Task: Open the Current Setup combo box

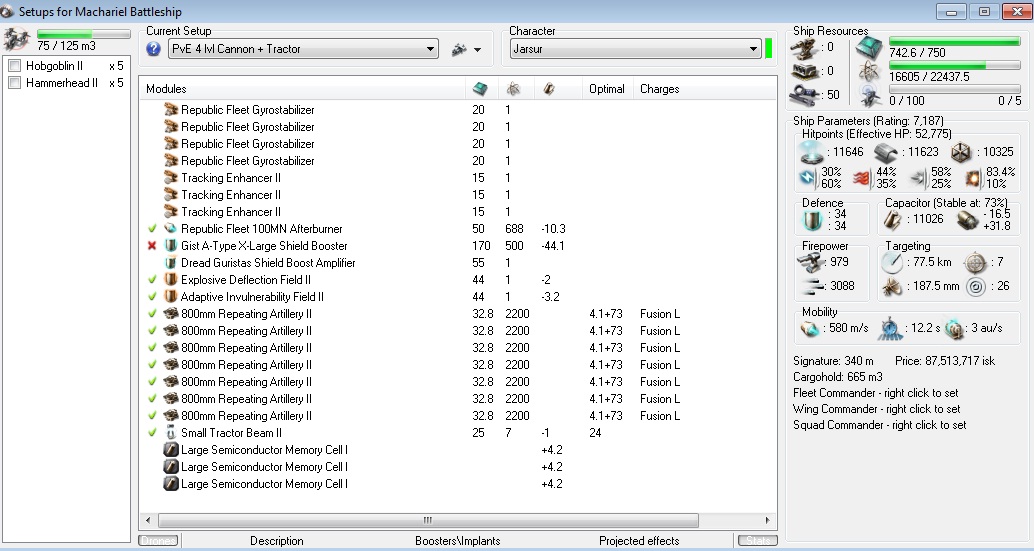Action: coord(303,49)
